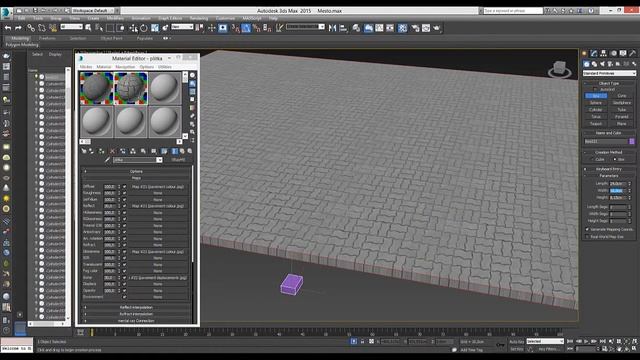Open Material Editor's Navigation menu

coord(125,67)
